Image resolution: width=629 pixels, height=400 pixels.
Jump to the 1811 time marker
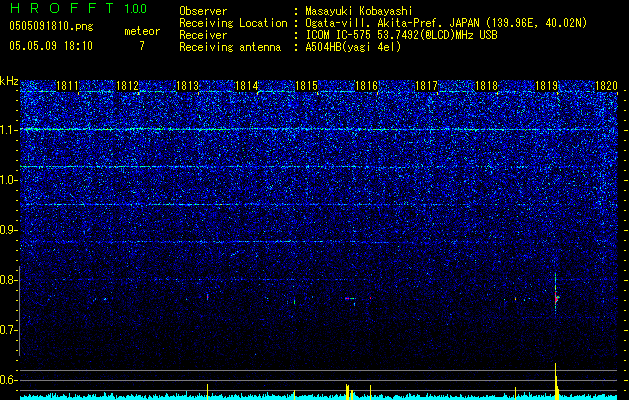(x=68, y=87)
